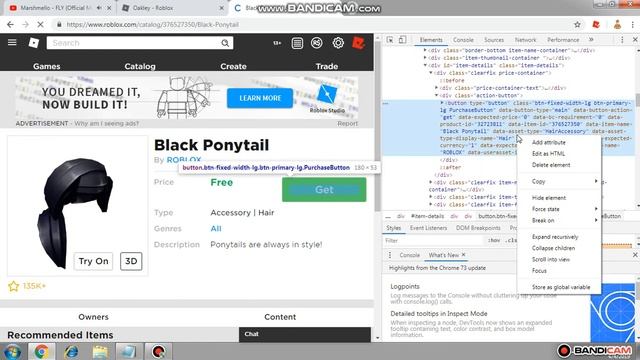Close the DevTools panel
Image resolution: width=640 pixels, height=360 pixels.
tap(635, 40)
